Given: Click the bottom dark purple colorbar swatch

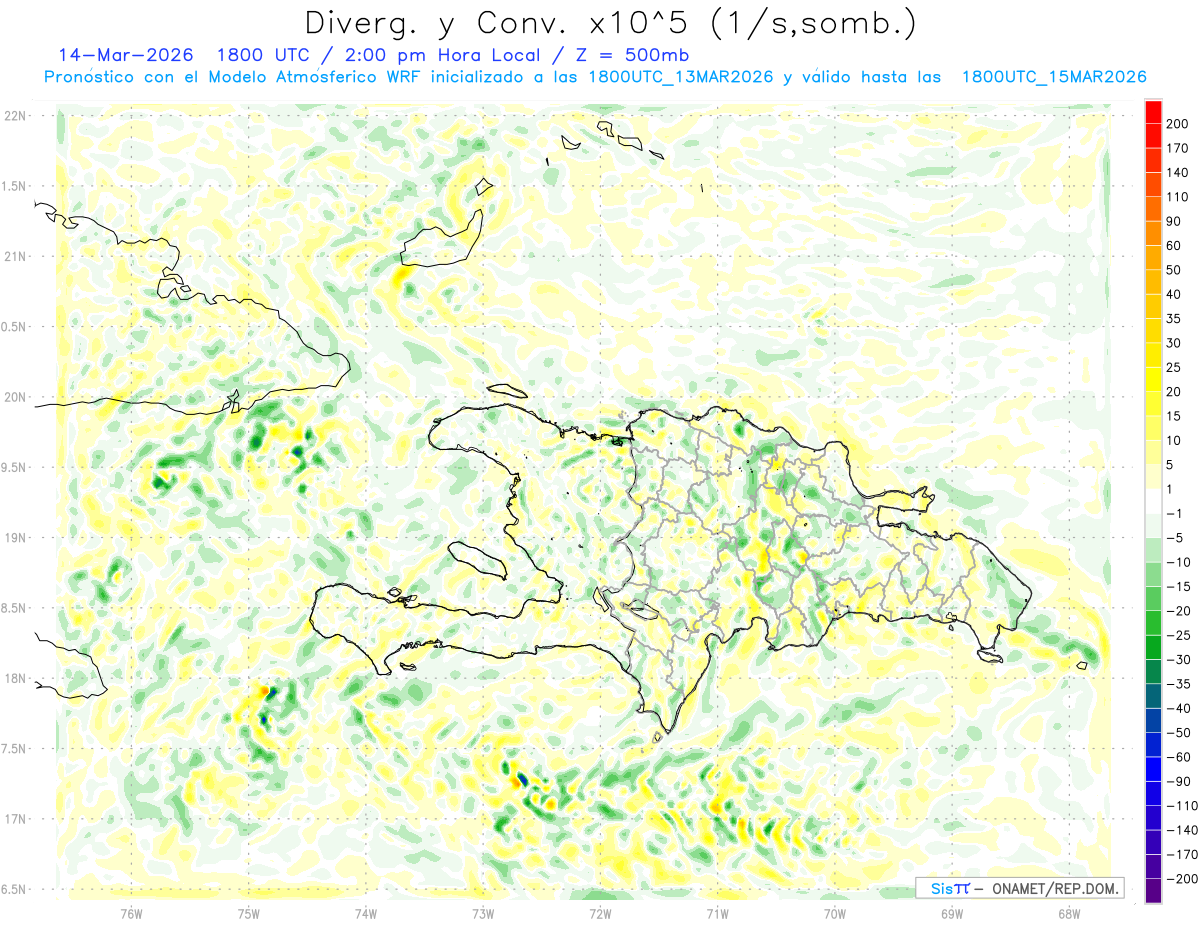Looking at the screenshot, I should [1153, 890].
